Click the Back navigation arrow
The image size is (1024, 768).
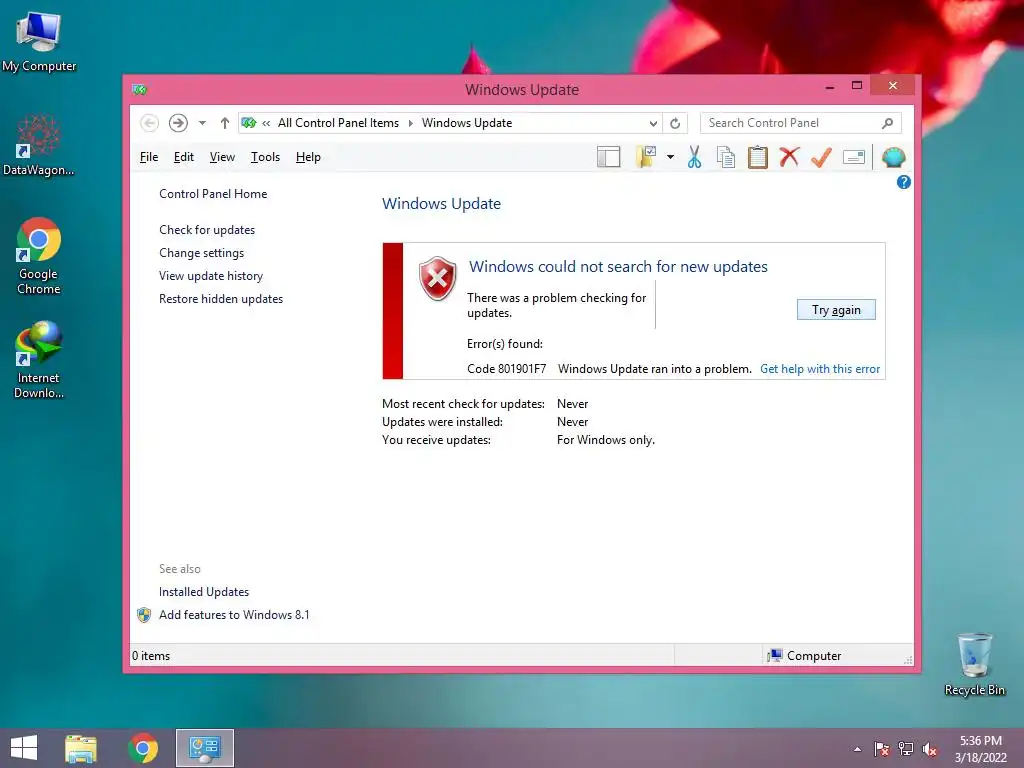click(149, 123)
